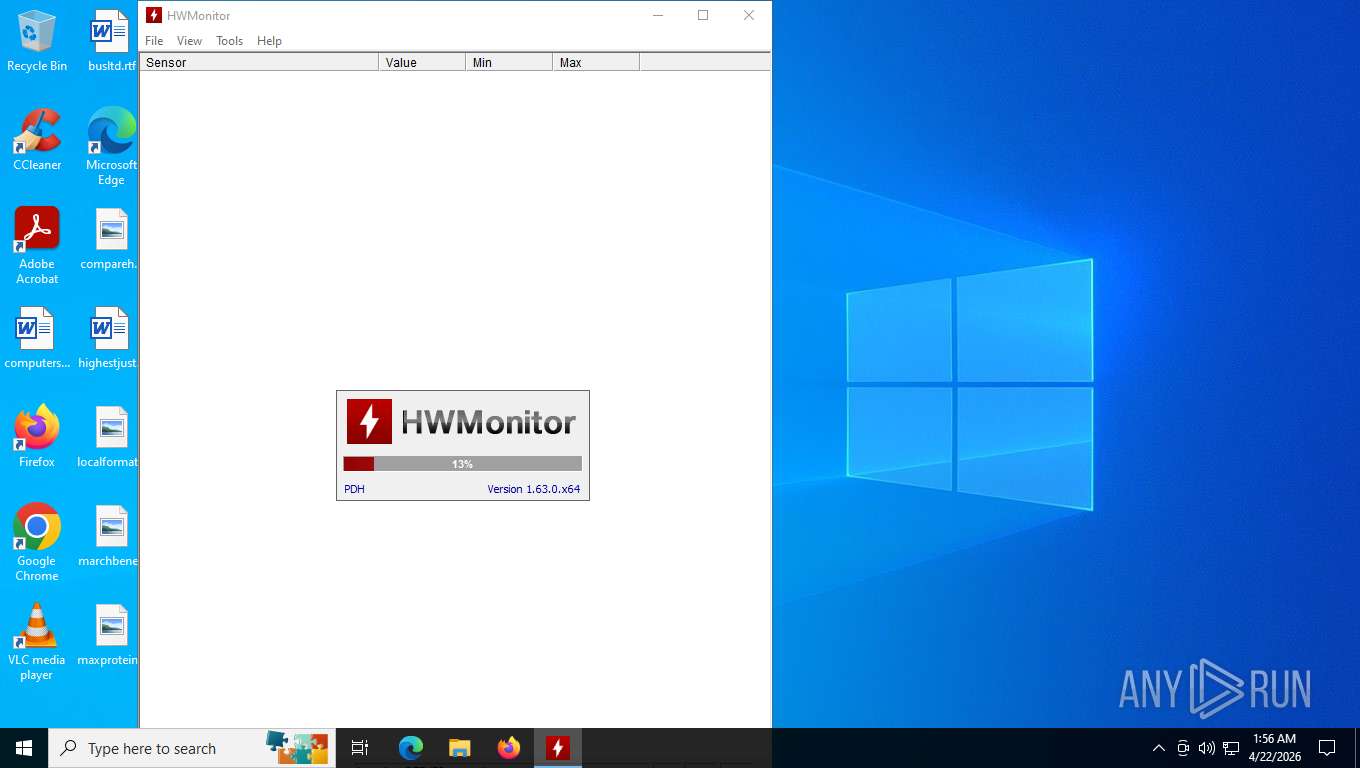This screenshot has width=1360, height=768.
Task: Launch Firefox from the taskbar
Action: coord(509,748)
